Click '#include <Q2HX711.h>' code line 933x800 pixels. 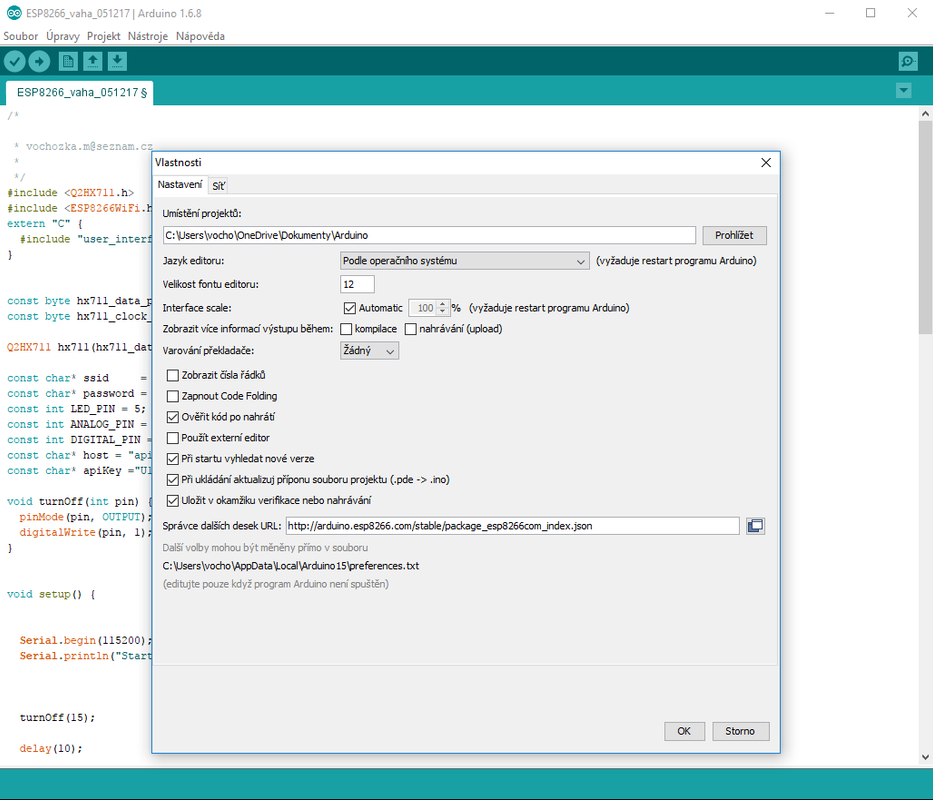(x=70, y=193)
